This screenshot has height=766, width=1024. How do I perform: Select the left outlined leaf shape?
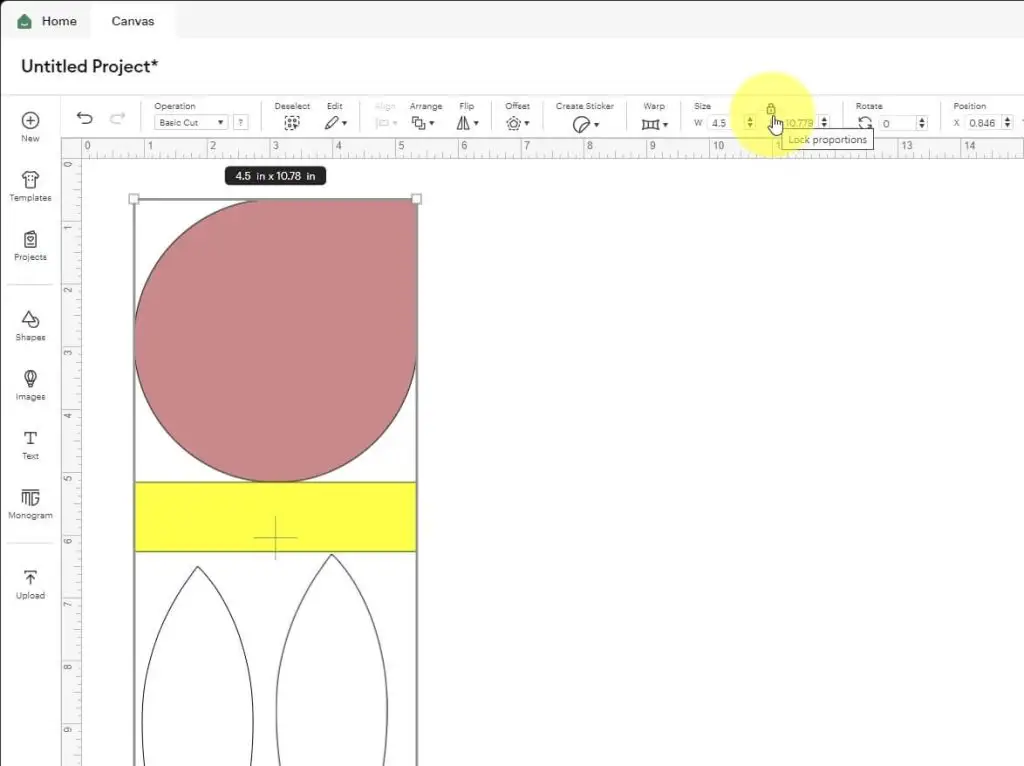(197, 666)
